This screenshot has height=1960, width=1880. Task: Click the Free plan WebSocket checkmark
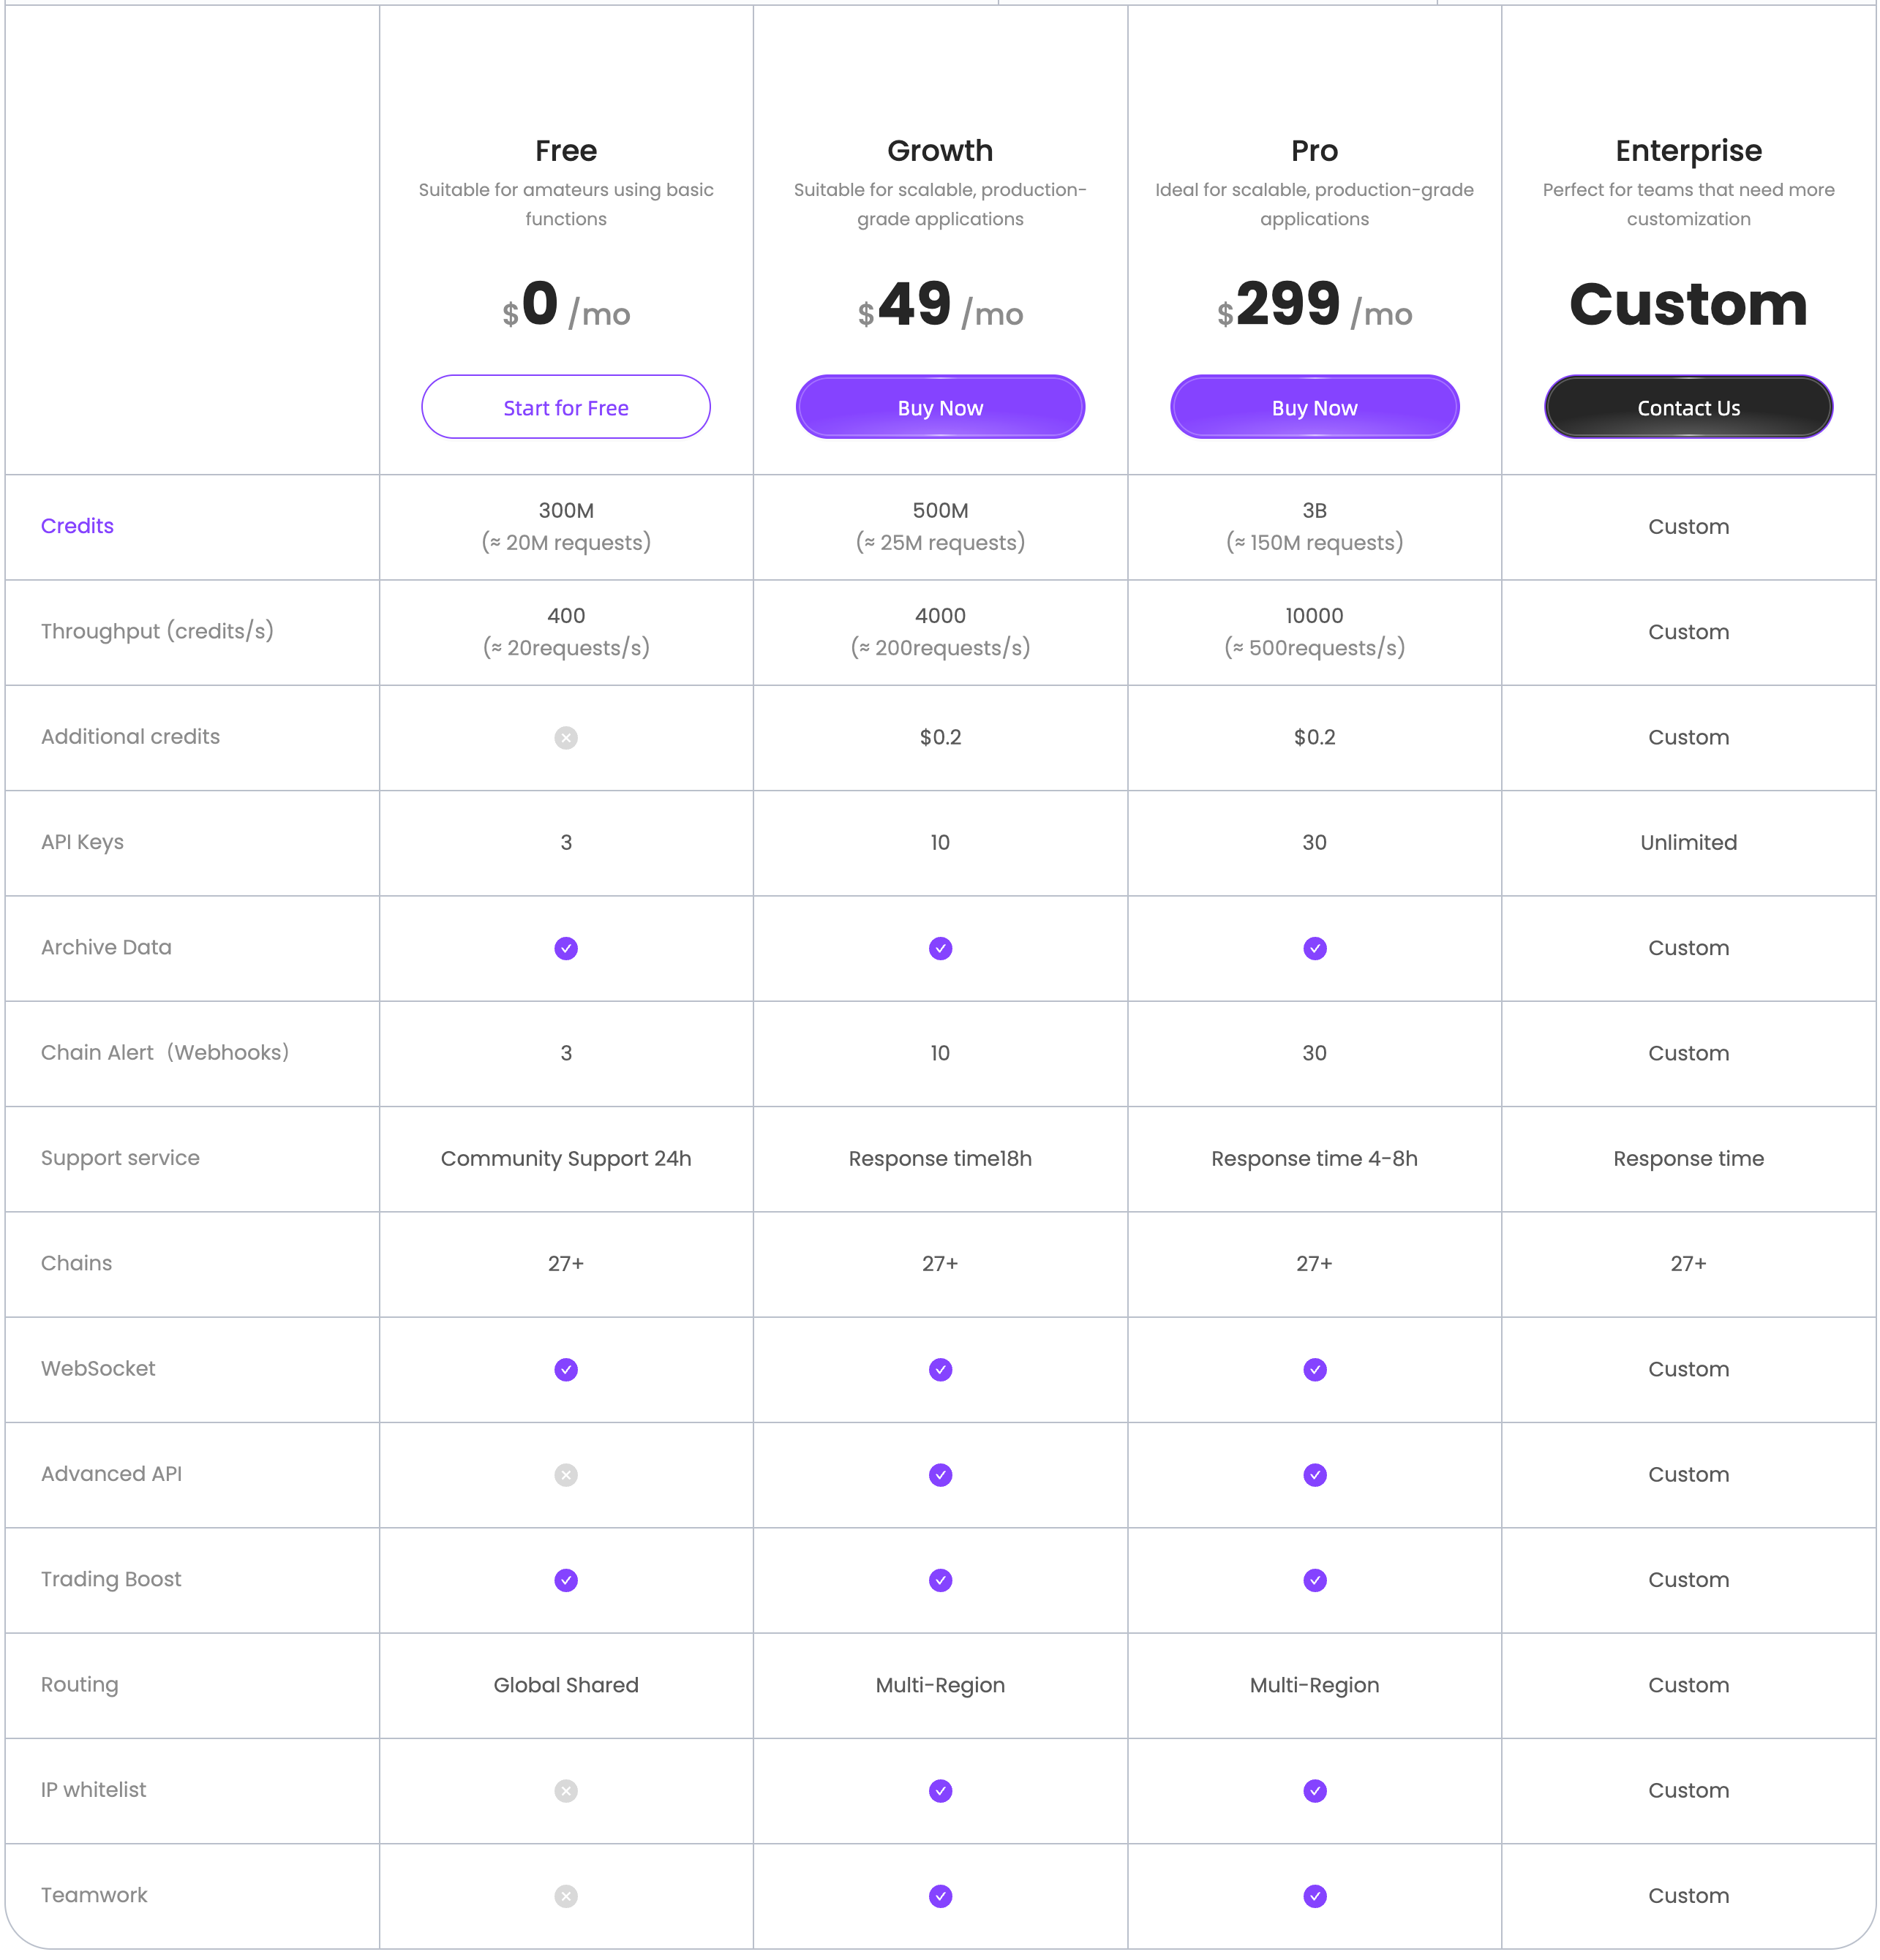click(566, 1369)
